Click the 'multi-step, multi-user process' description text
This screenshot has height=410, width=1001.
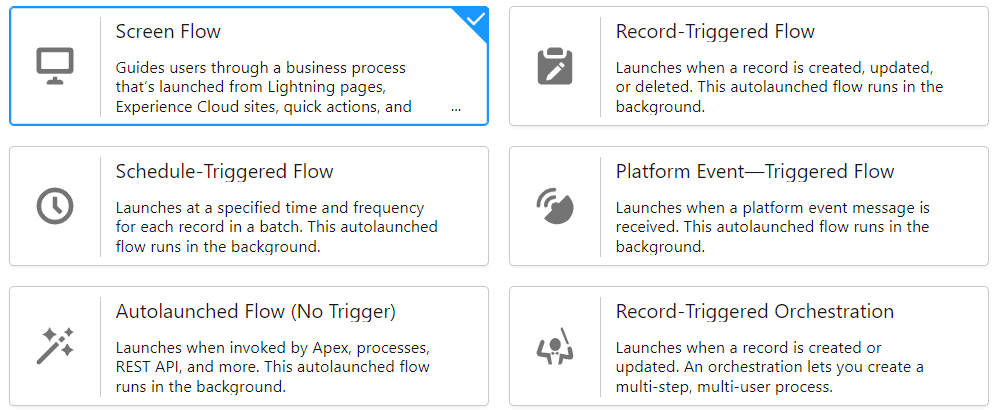point(724,386)
